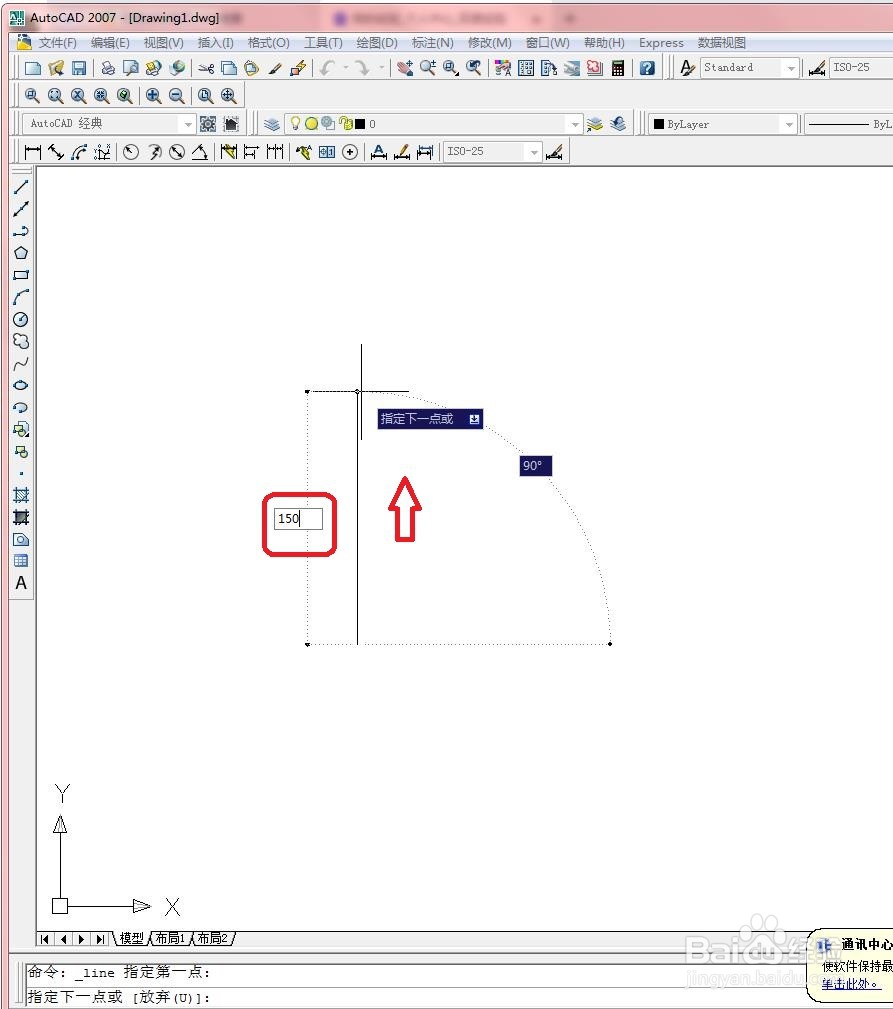Open the 标注(N) menu
This screenshot has height=1009, width=893.
click(x=432, y=43)
